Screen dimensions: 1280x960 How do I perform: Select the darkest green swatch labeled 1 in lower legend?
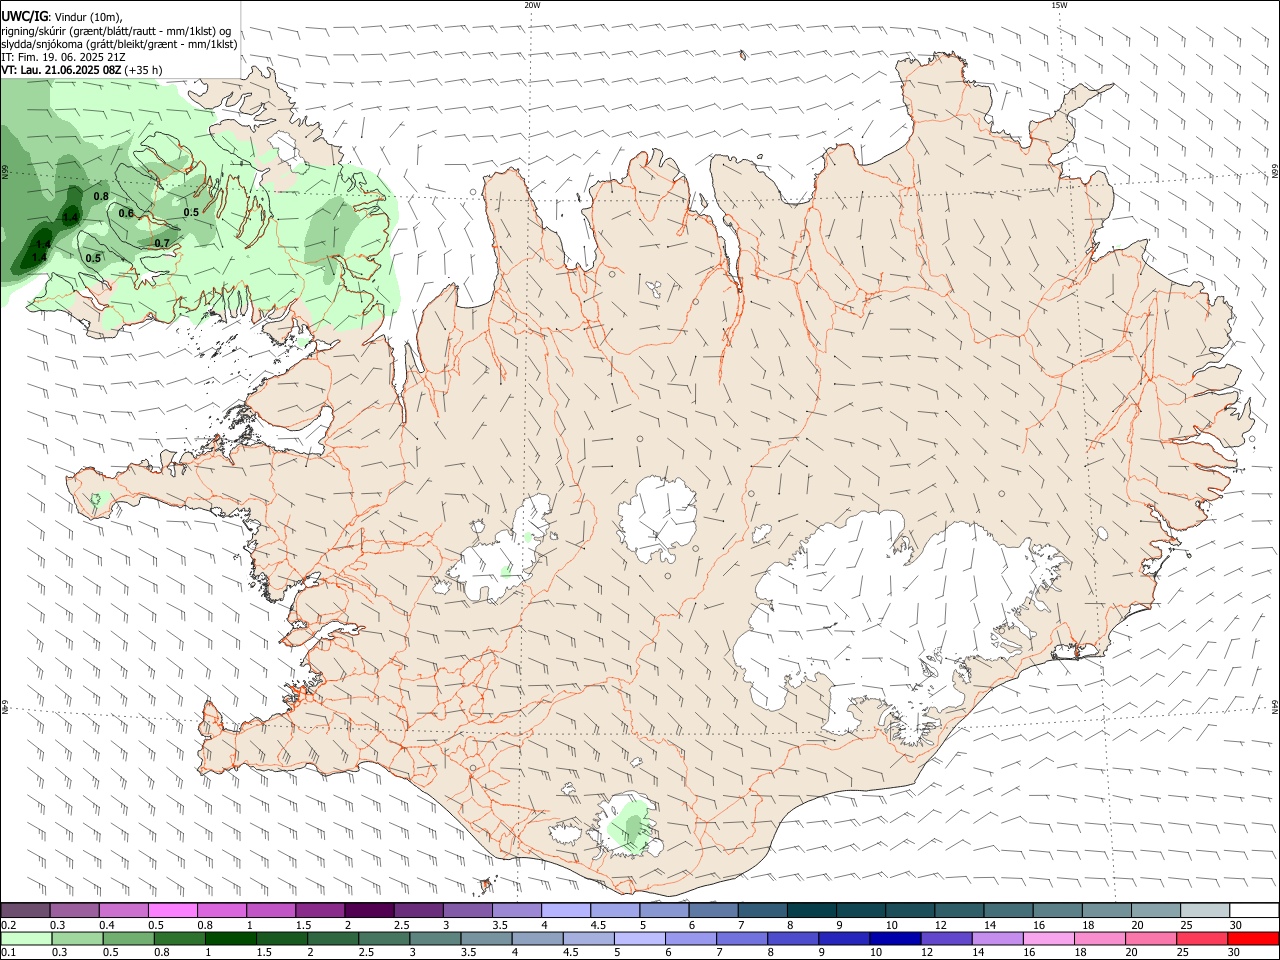[230, 938]
